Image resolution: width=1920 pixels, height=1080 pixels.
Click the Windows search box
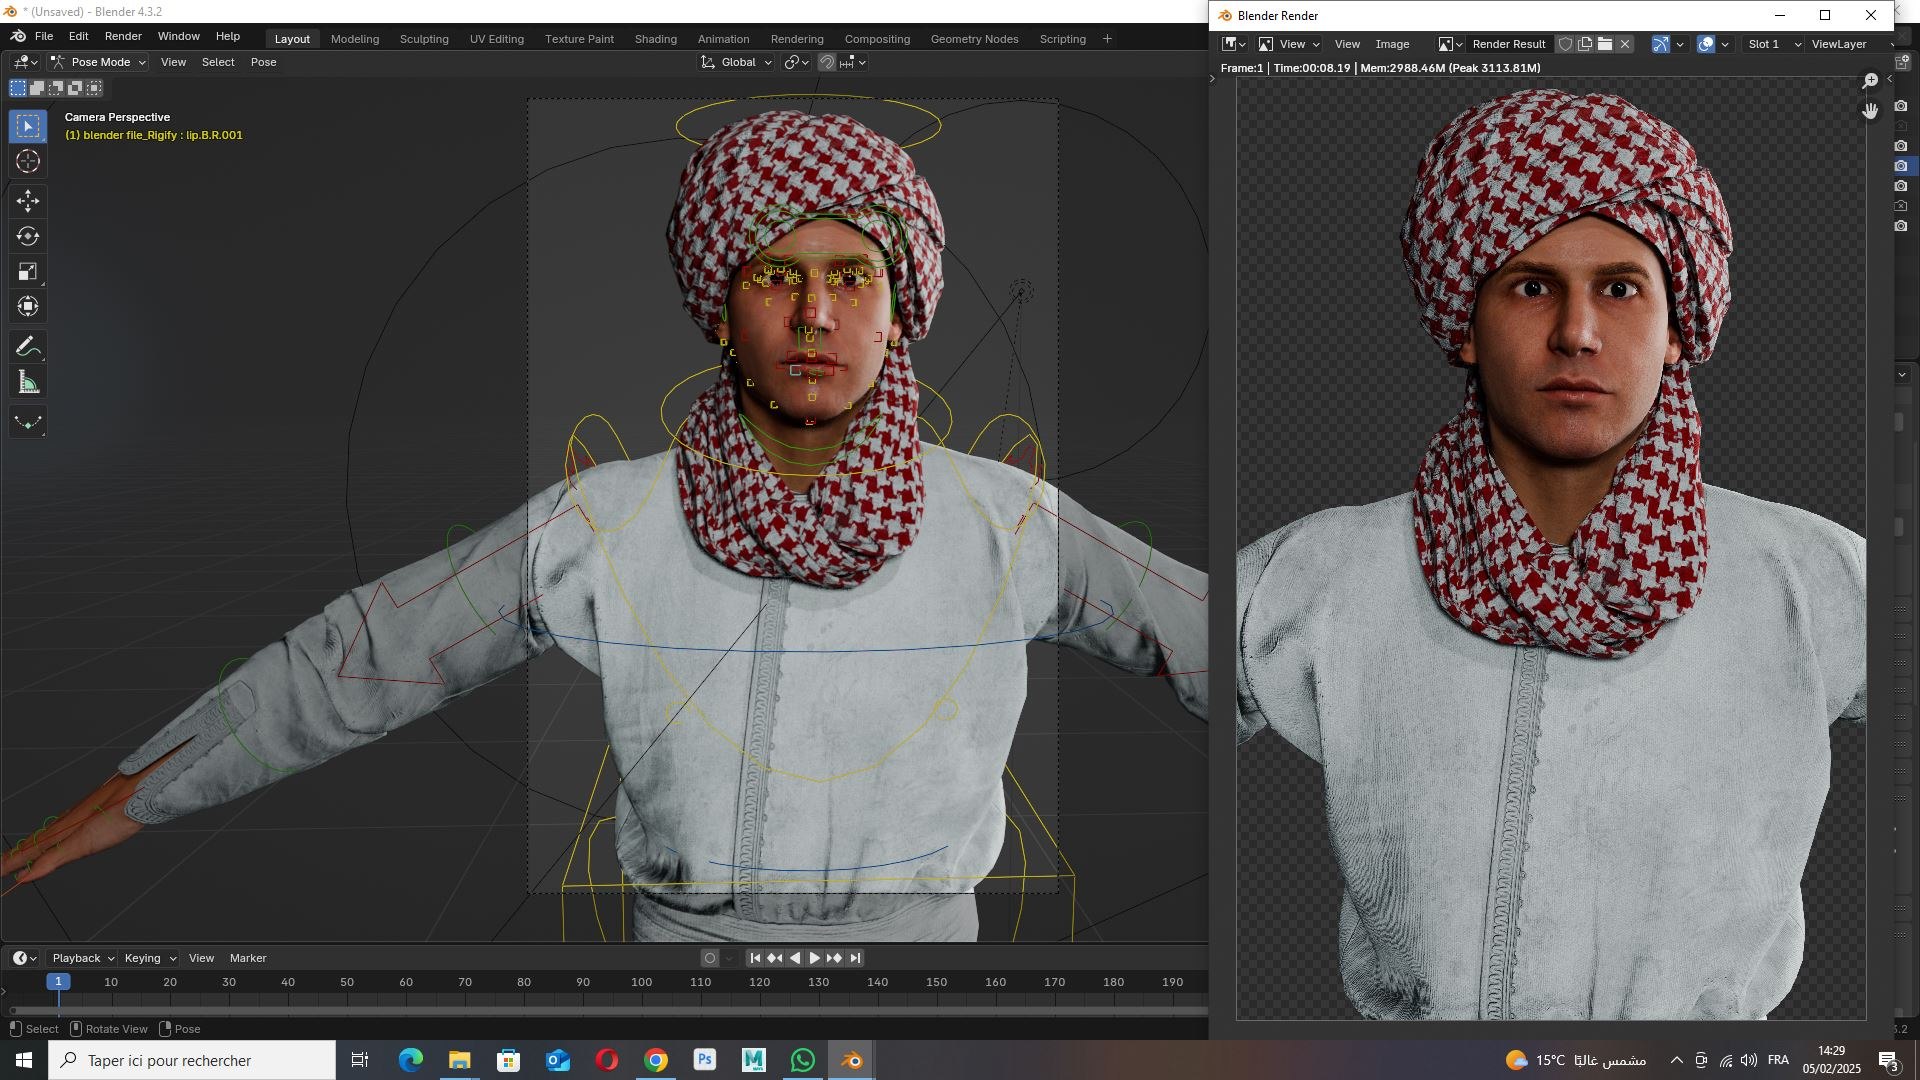tap(192, 1060)
